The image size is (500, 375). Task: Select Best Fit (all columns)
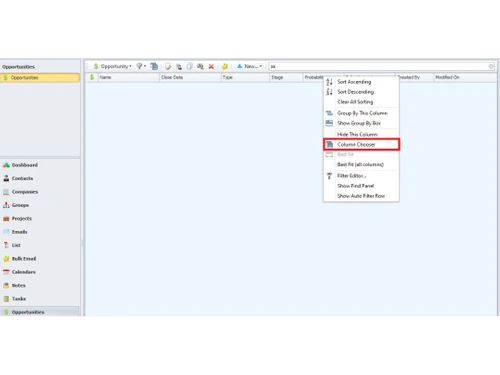361,164
